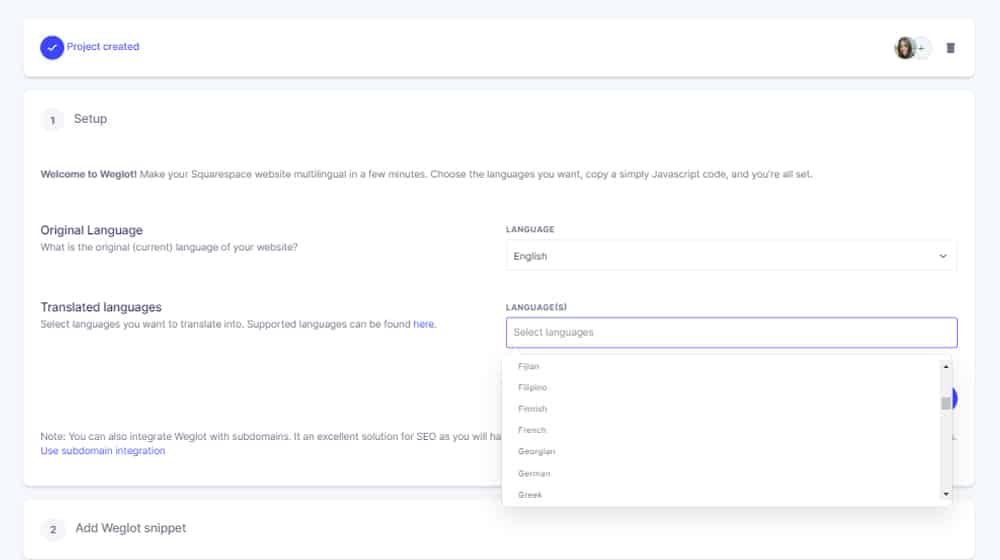Click the step 1 Setup heading
This screenshot has height=560, width=1000.
(91, 119)
